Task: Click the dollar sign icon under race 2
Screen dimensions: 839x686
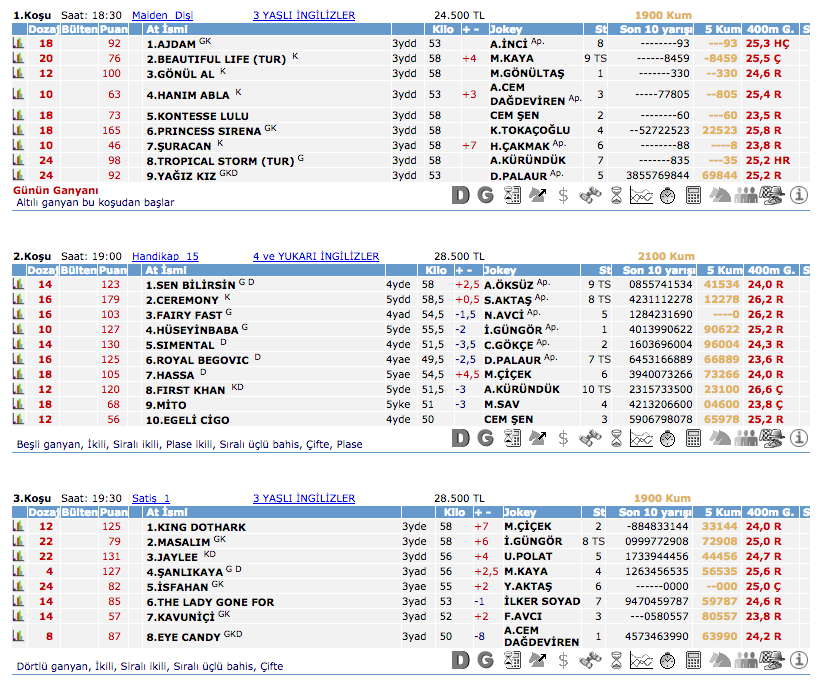Action: pyautogui.click(x=564, y=438)
